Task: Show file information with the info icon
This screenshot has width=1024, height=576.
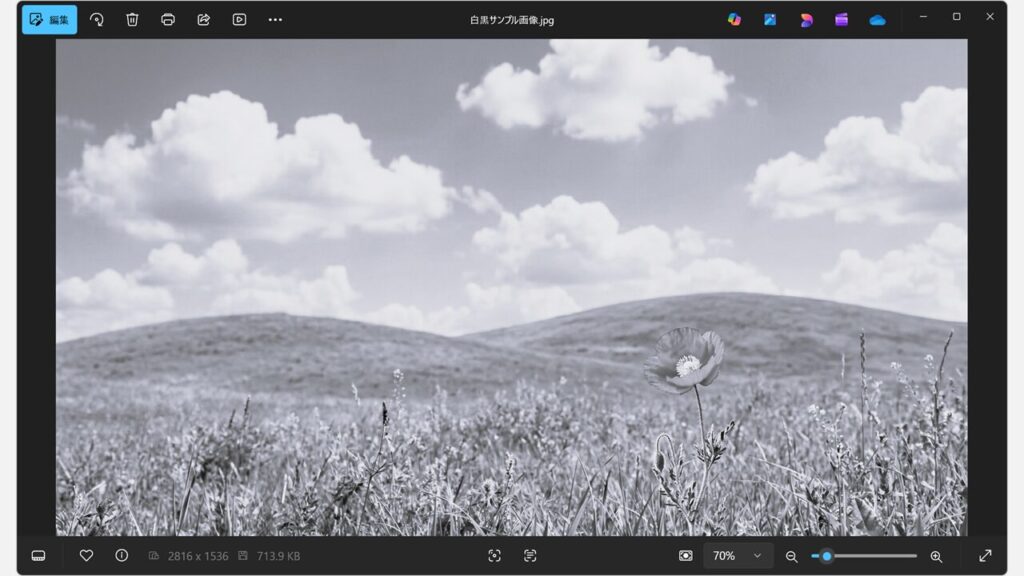Action: pyautogui.click(x=121, y=555)
